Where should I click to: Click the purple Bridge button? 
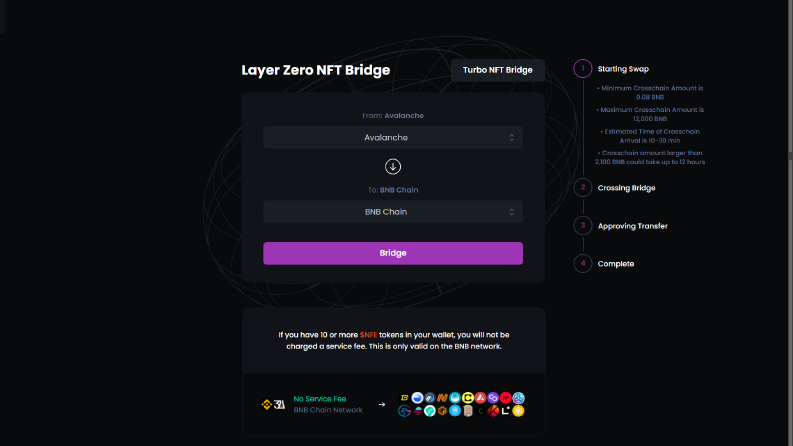[x=393, y=253]
